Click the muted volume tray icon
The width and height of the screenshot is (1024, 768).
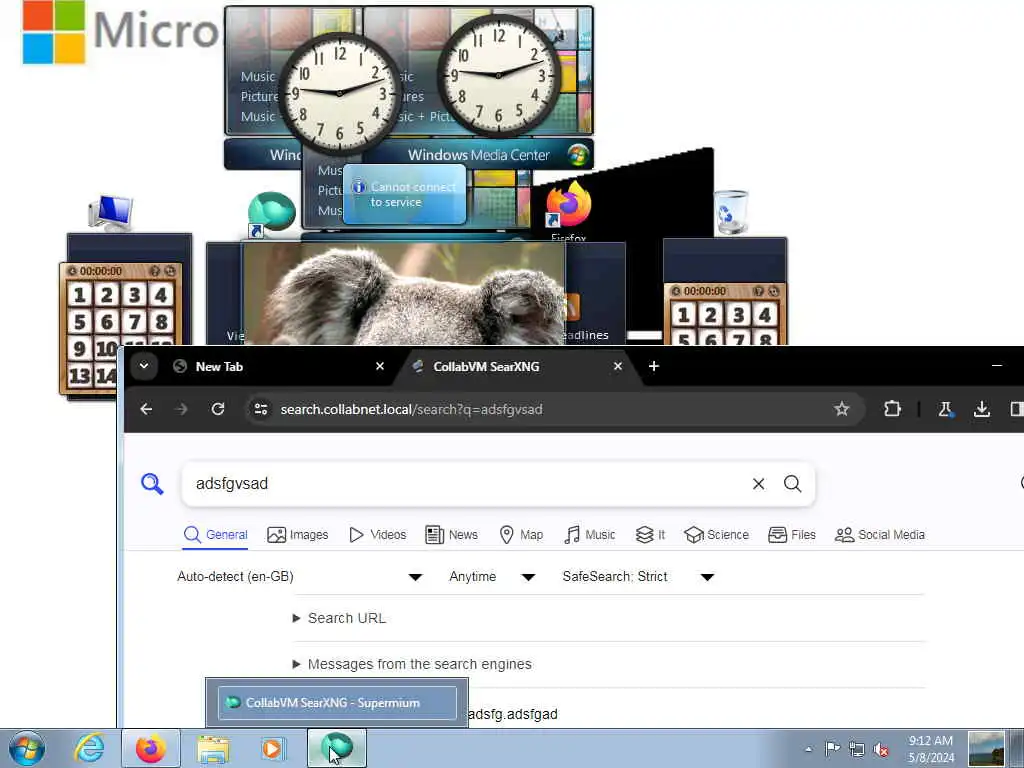click(x=882, y=749)
